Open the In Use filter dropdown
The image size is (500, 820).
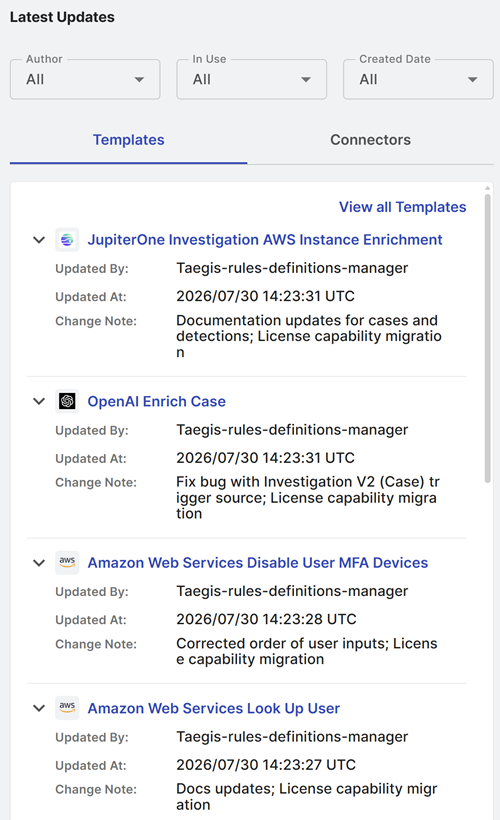point(252,79)
